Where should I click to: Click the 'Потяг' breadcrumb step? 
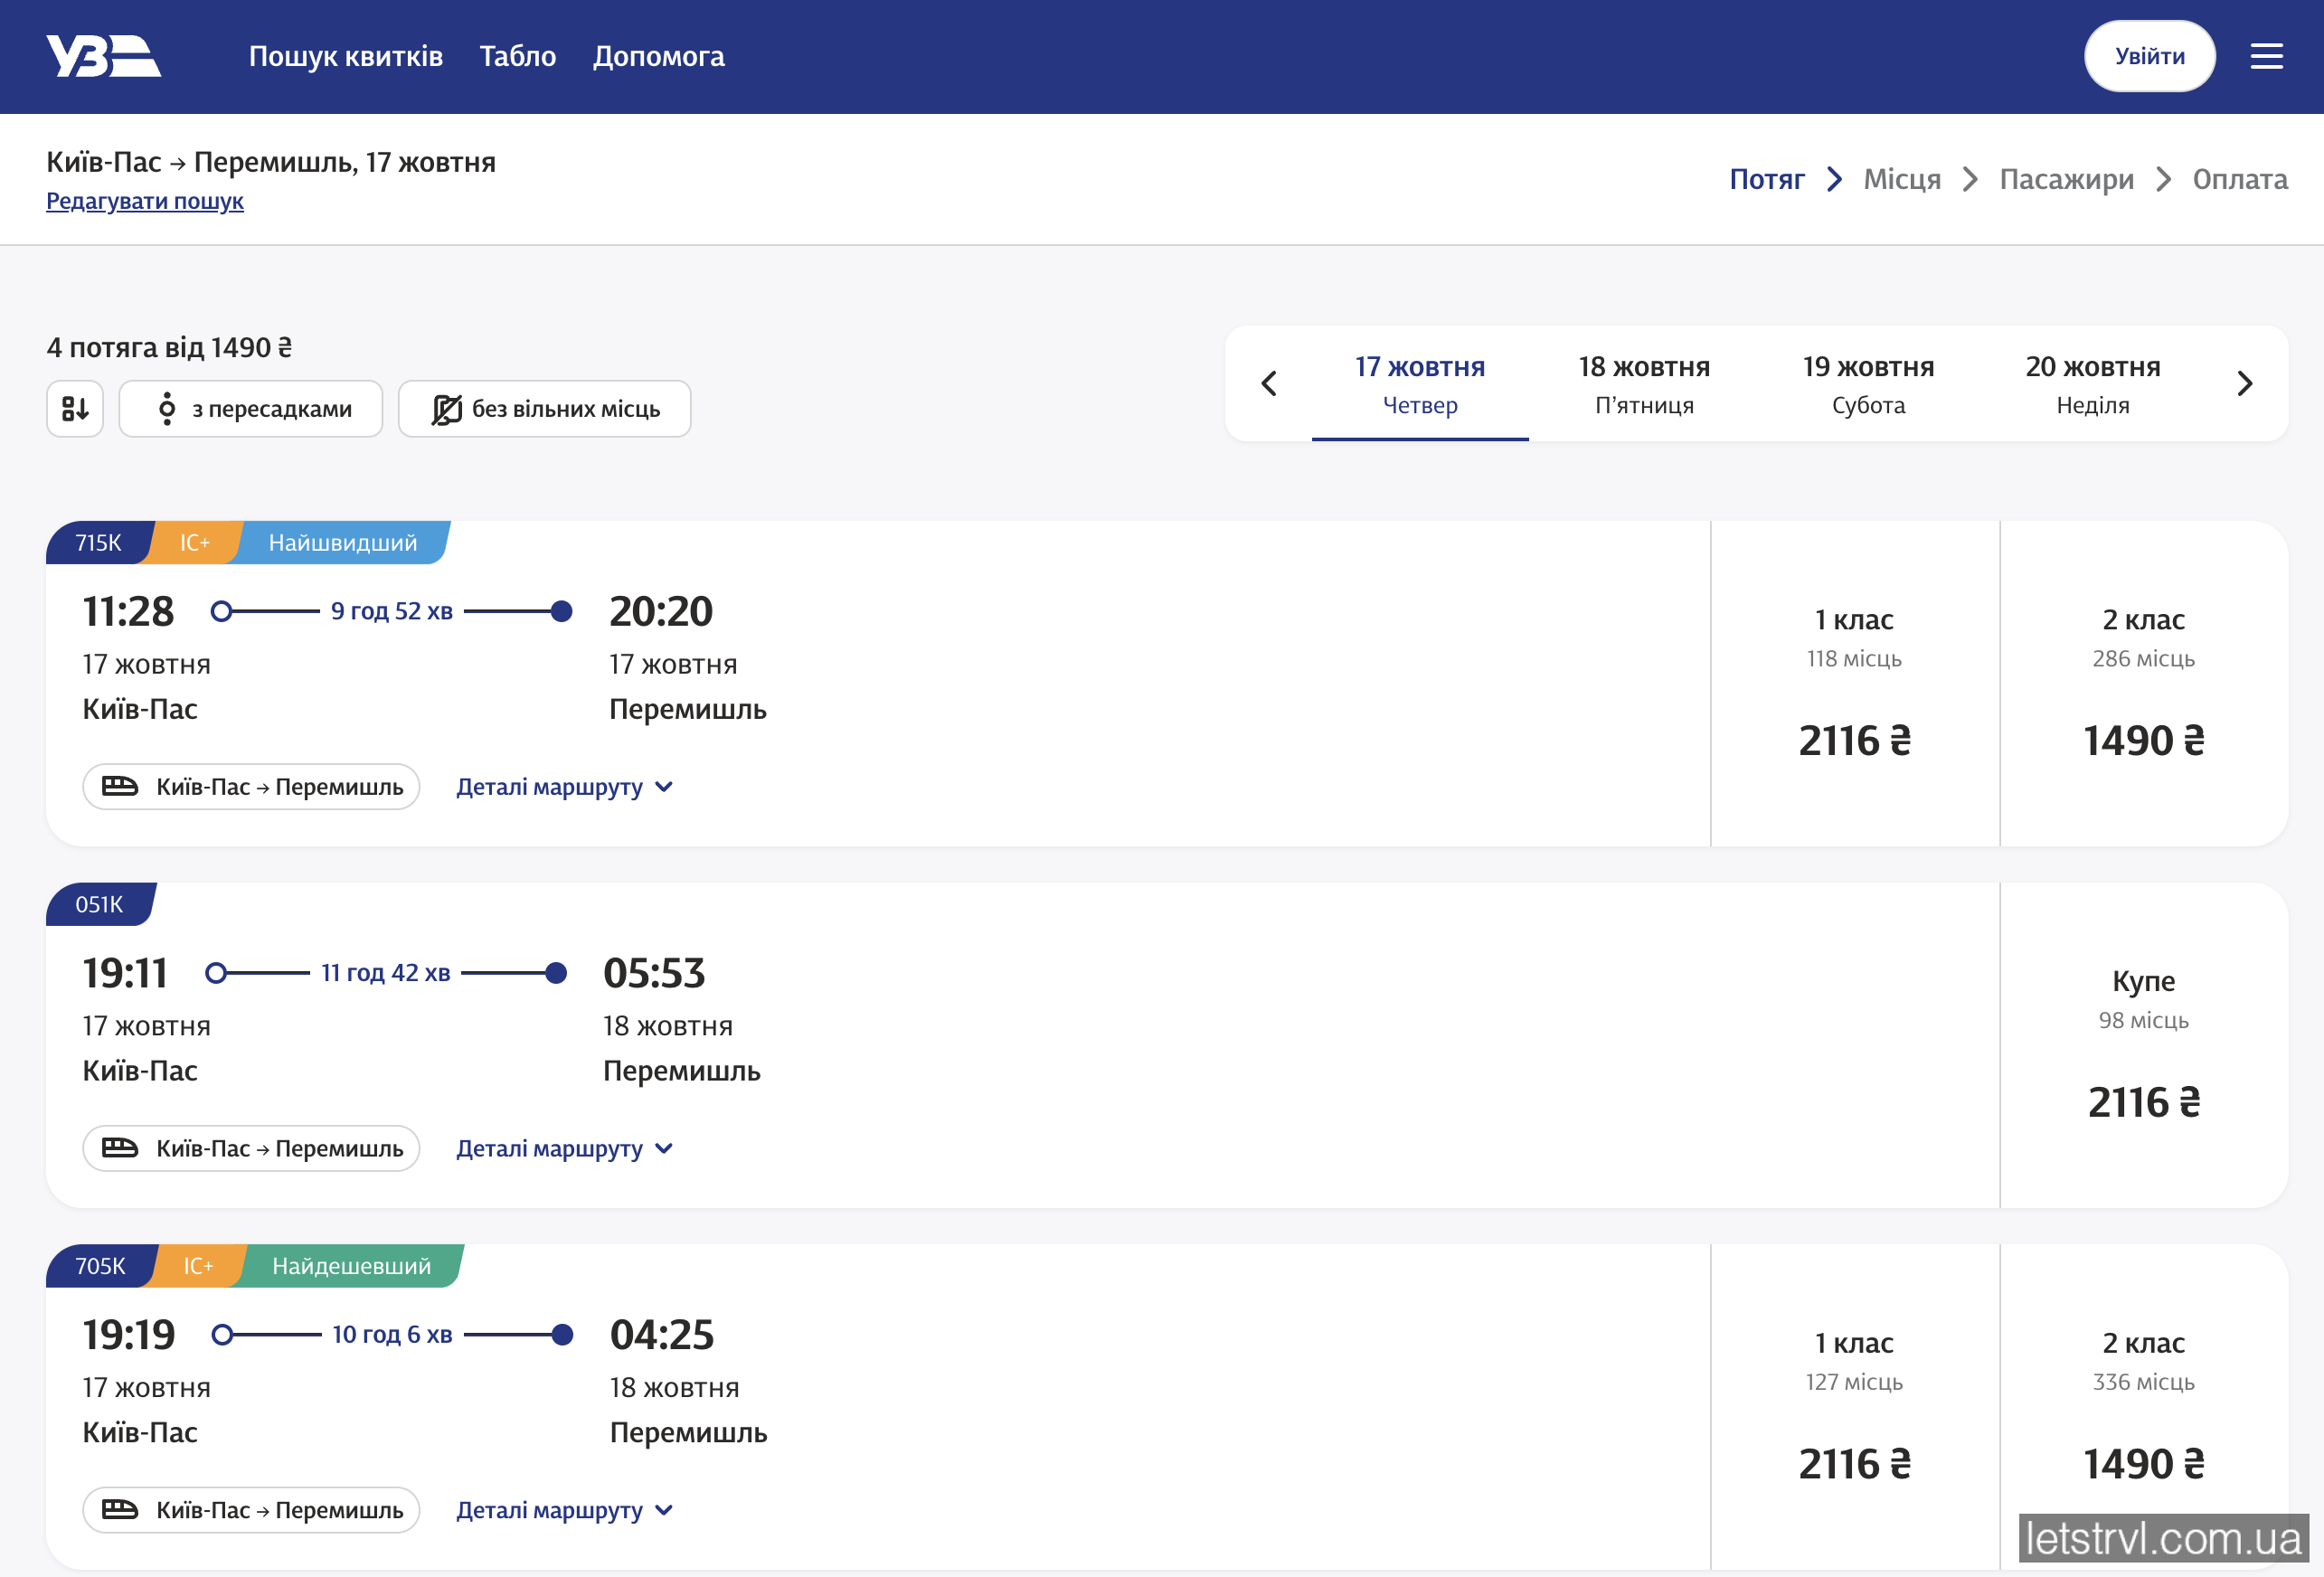click(1766, 179)
